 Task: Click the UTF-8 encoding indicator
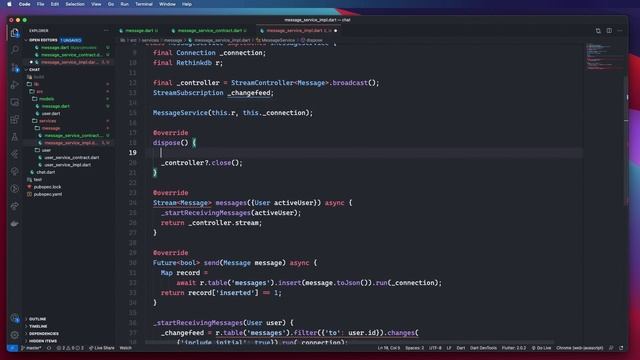coord(435,348)
